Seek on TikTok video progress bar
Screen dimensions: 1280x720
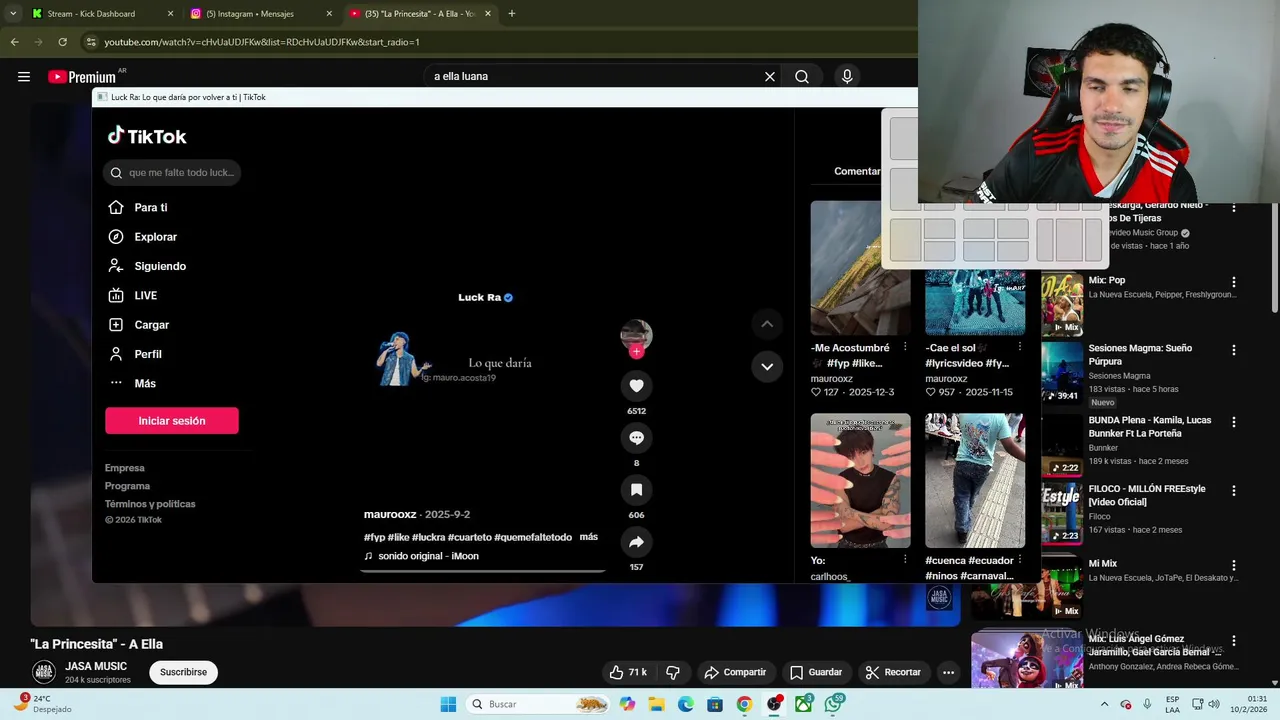(x=483, y=571)
